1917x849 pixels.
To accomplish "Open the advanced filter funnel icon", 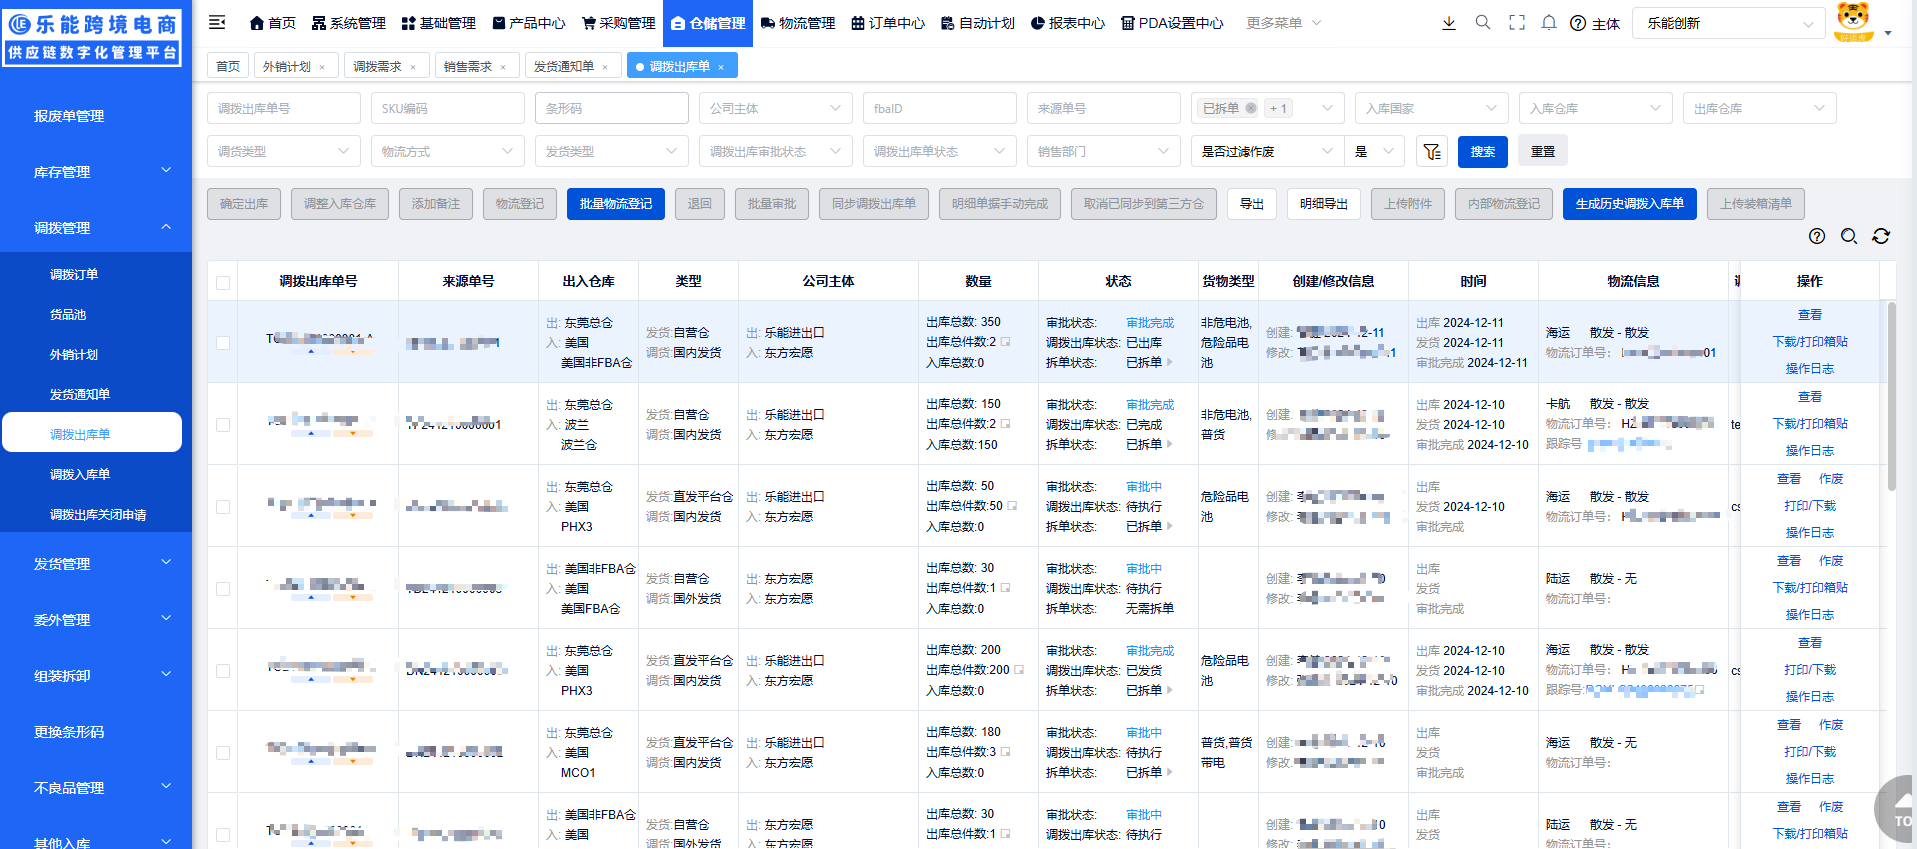I will coord(1432,151).
